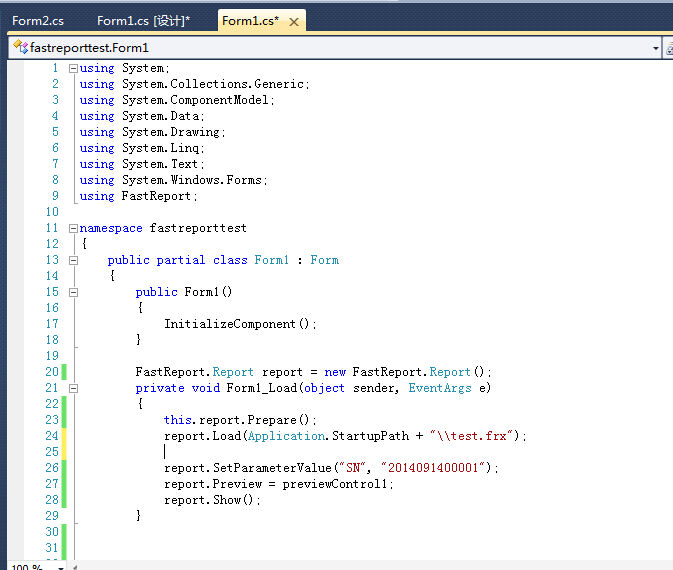This screenshot has width=673, height=570.
Task: Open the fastreporttest.Form1 class dropdown
Action: tap(655, 48)
